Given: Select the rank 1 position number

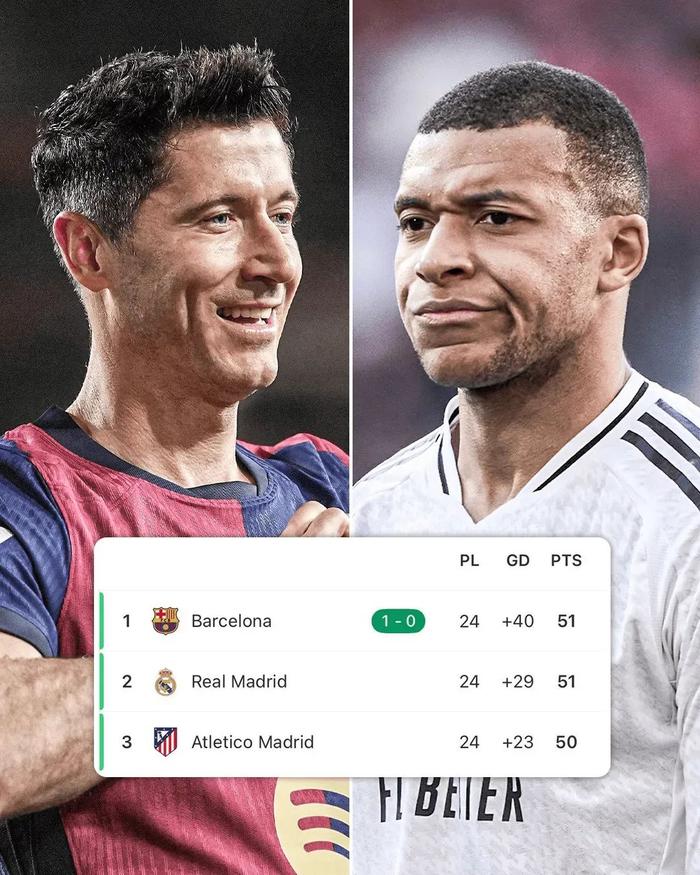Looking at the screenshot, I should [x=127, y=621].
